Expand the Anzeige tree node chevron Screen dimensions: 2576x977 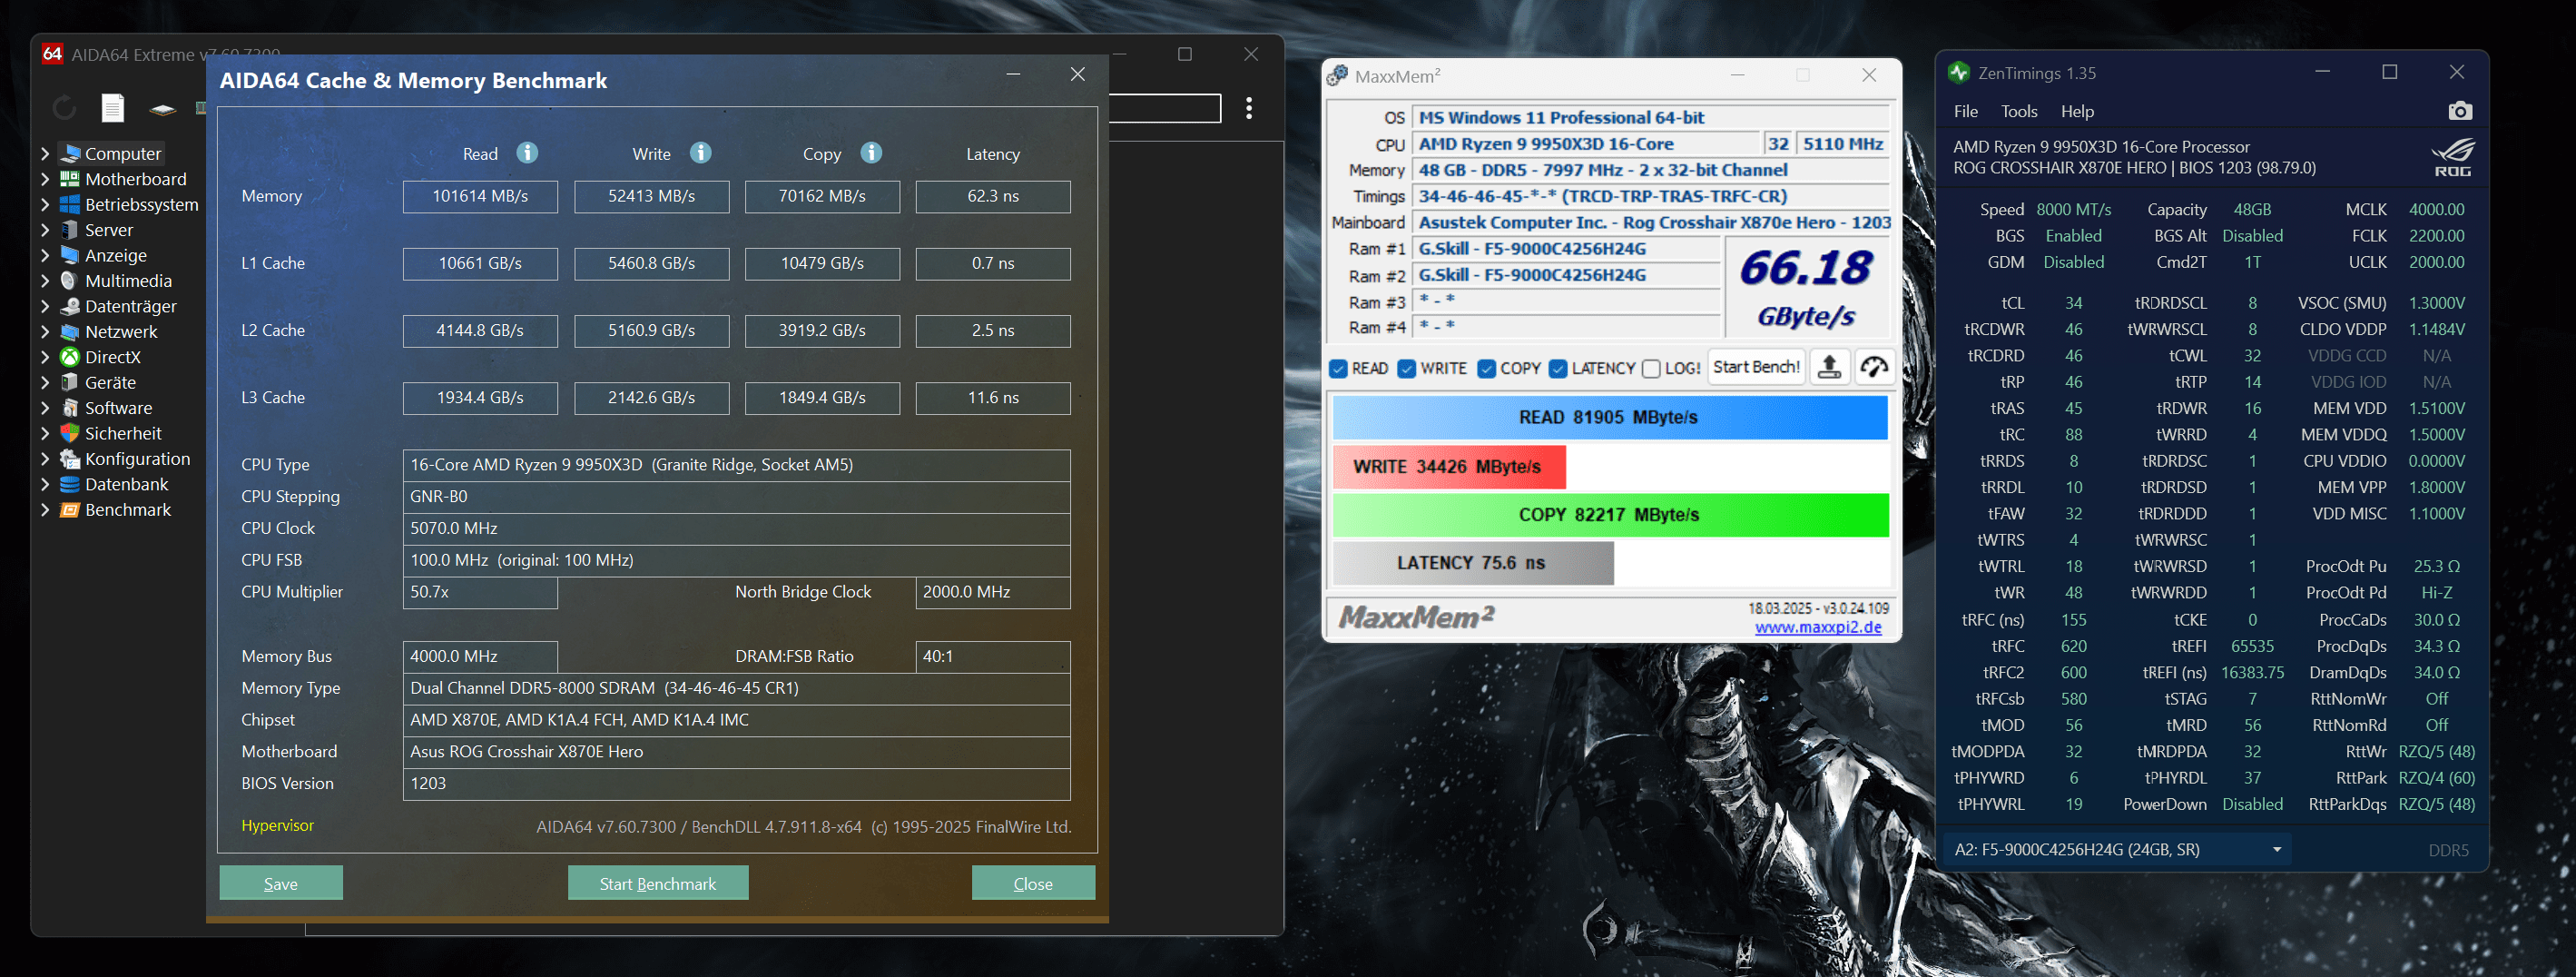[x=45, y=256]
